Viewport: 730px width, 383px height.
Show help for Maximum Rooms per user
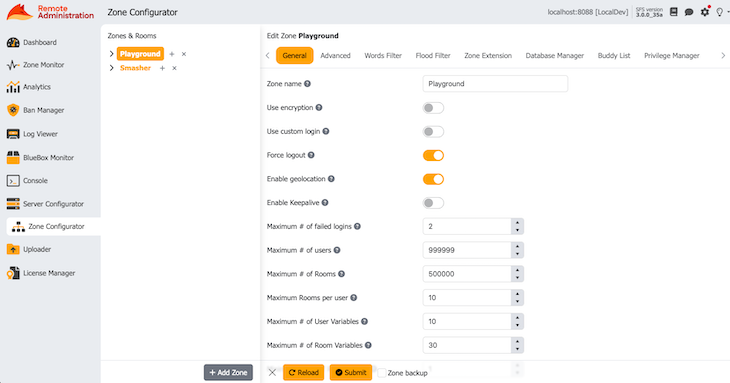coord(354,297)
